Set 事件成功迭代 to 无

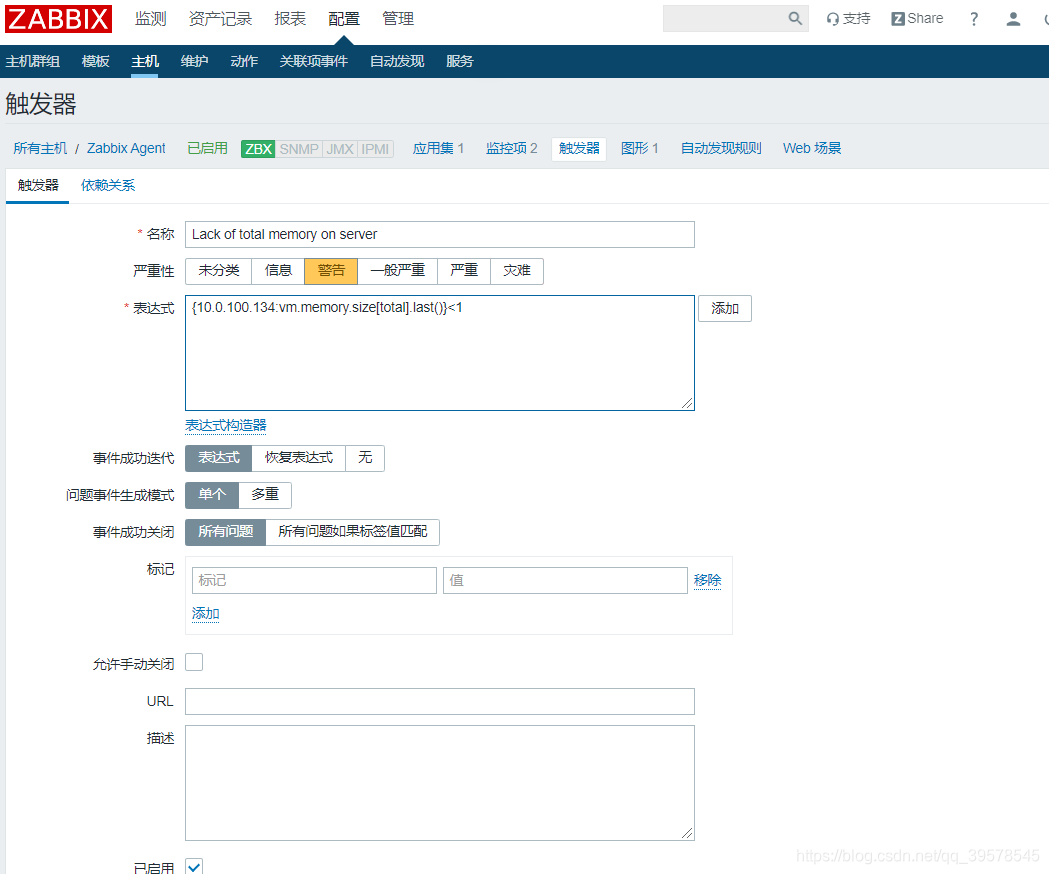coord(365,458)
